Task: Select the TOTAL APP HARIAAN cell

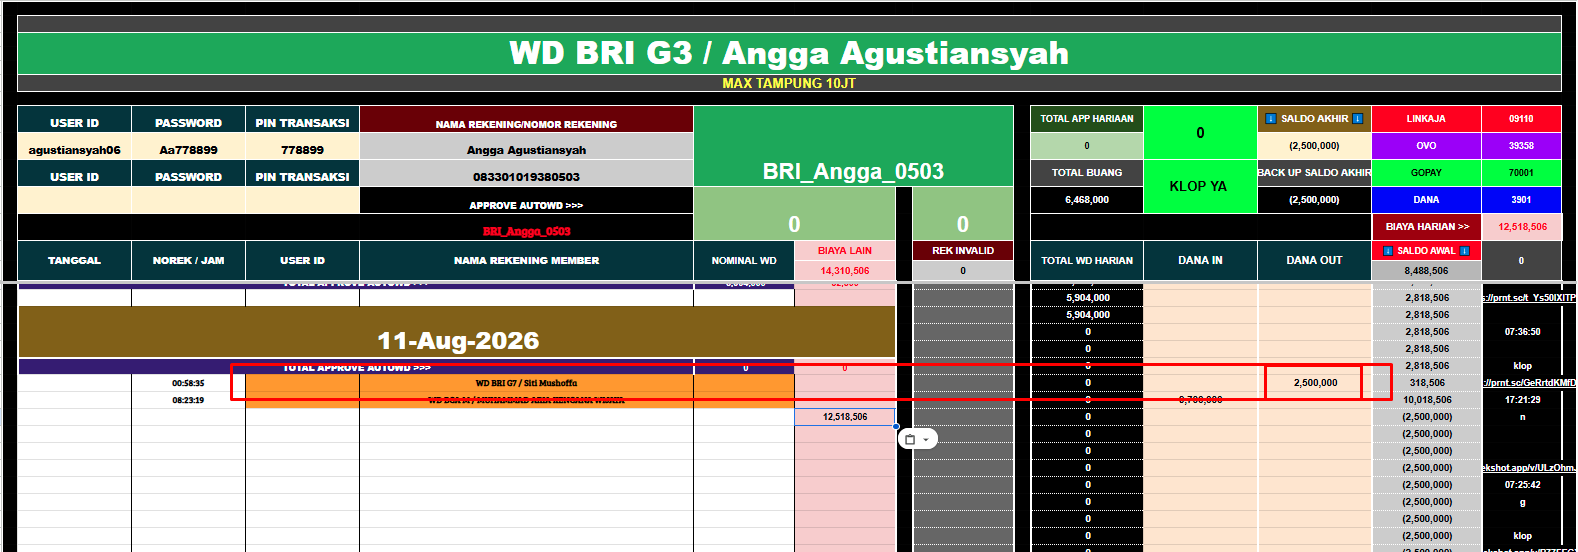Action: (1087, 119)
